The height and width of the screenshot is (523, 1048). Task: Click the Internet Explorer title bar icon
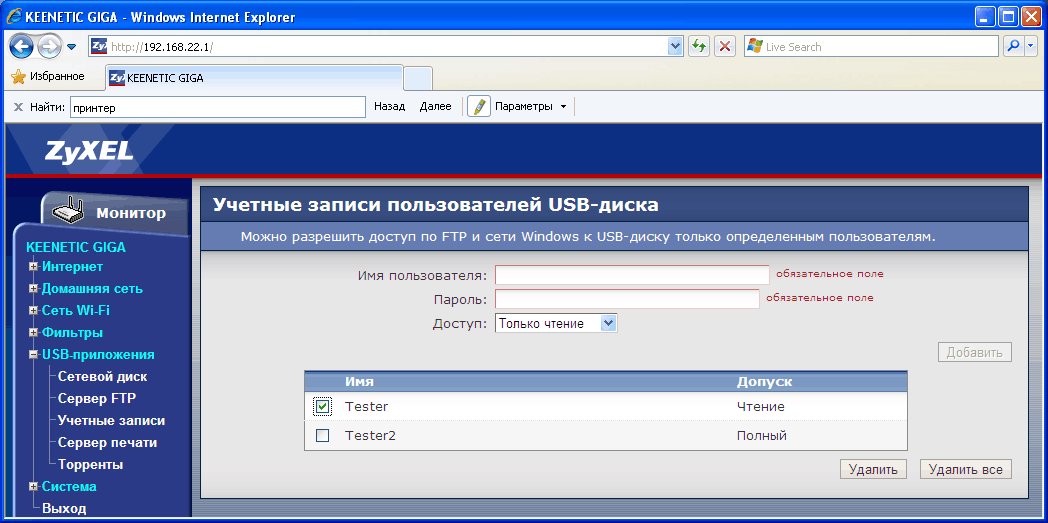(x=13, y=17)
